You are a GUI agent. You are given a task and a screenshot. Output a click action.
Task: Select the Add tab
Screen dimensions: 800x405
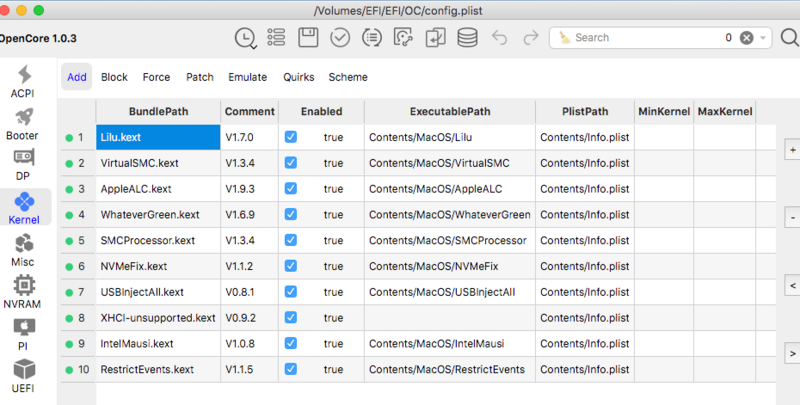click(77, 77)
